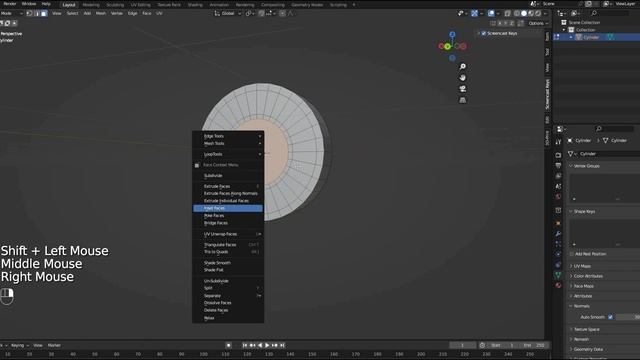Choose Delete Faces from the context menu
640x360 pixels.
point(228,310)
